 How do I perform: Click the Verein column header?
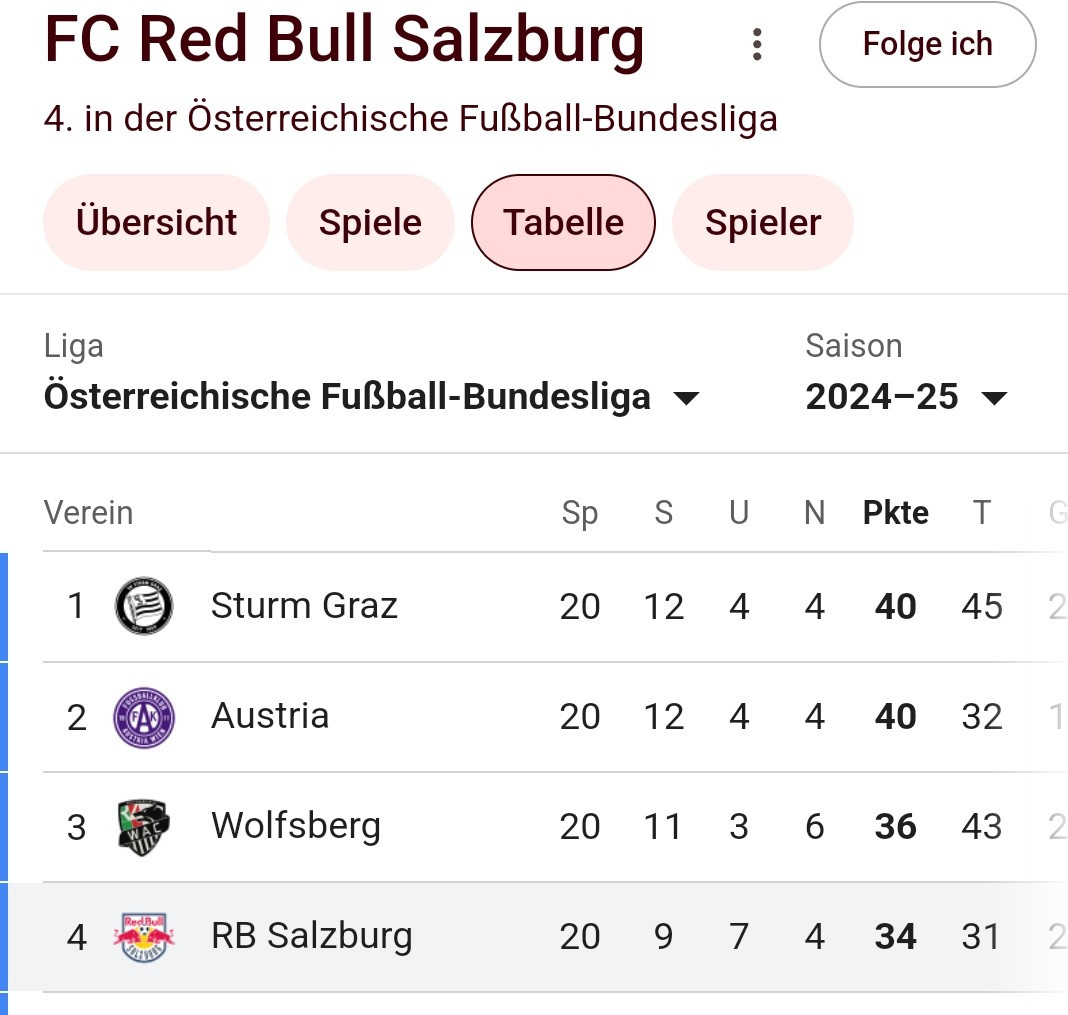[x=88, y=513]
